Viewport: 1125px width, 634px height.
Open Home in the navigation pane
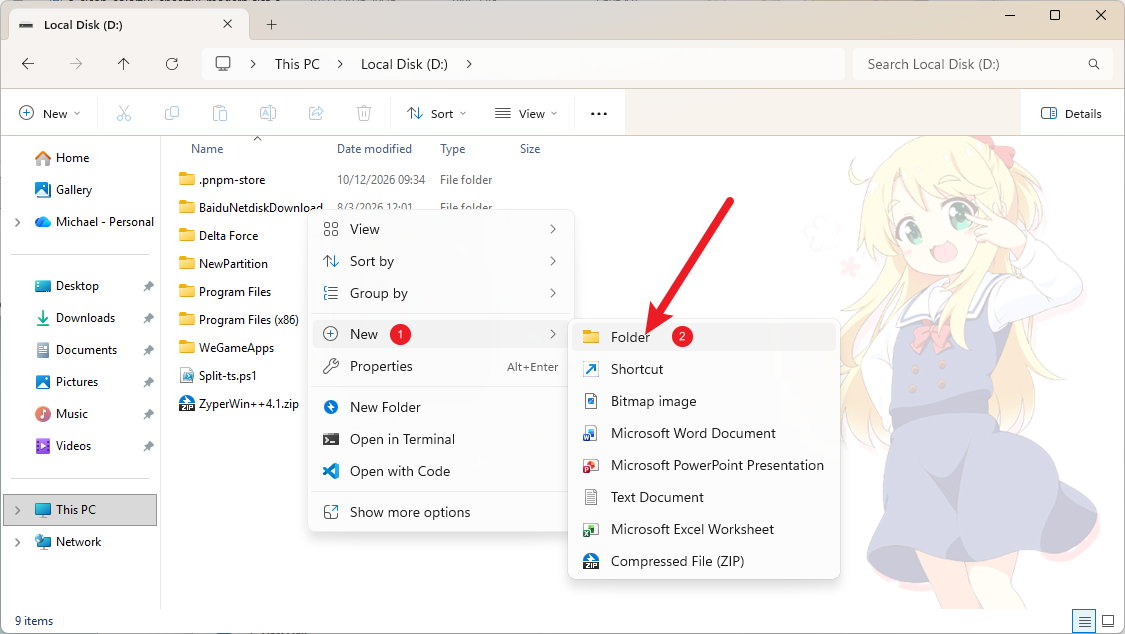click(80, 158)
